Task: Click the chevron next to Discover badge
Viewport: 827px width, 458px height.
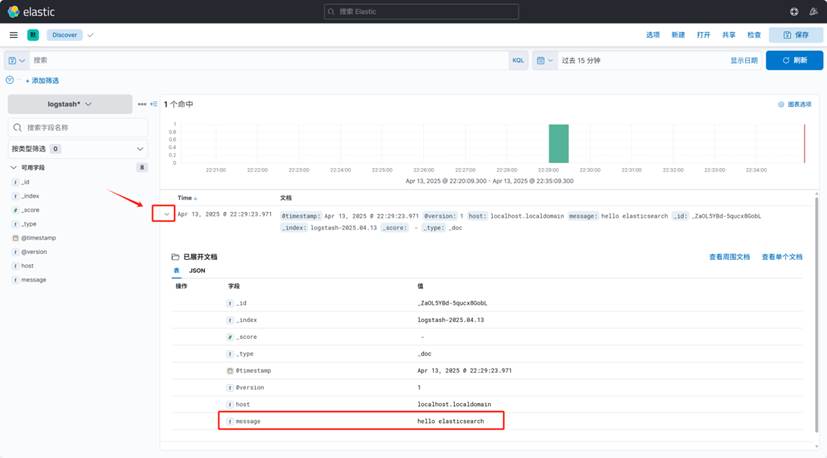Action: coord(90,35)
